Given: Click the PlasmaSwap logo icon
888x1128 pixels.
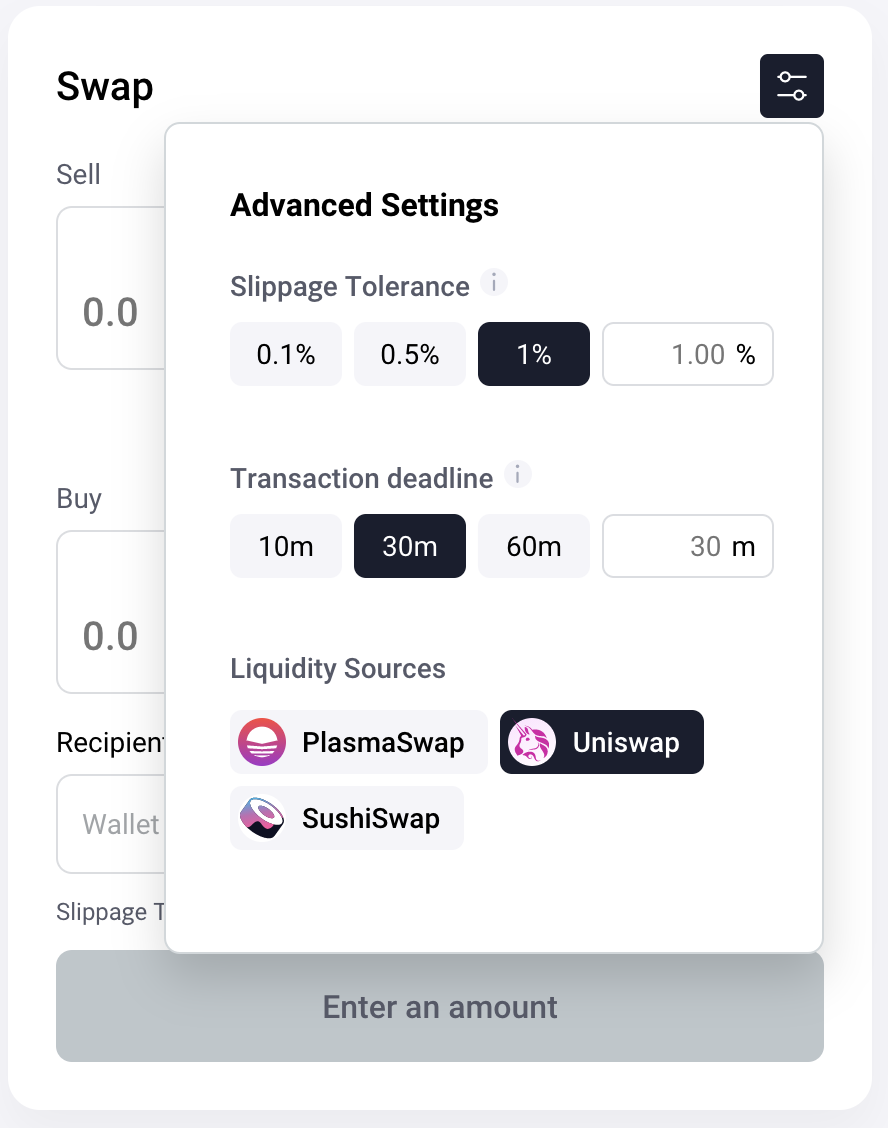Looking at the screenshot, I should coord(263,742).
